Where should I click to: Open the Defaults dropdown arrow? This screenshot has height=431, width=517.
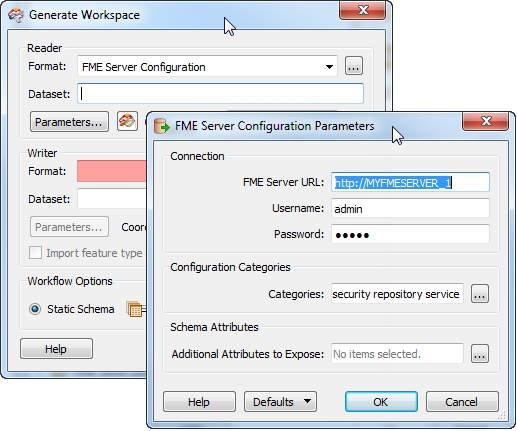point(307,401)
